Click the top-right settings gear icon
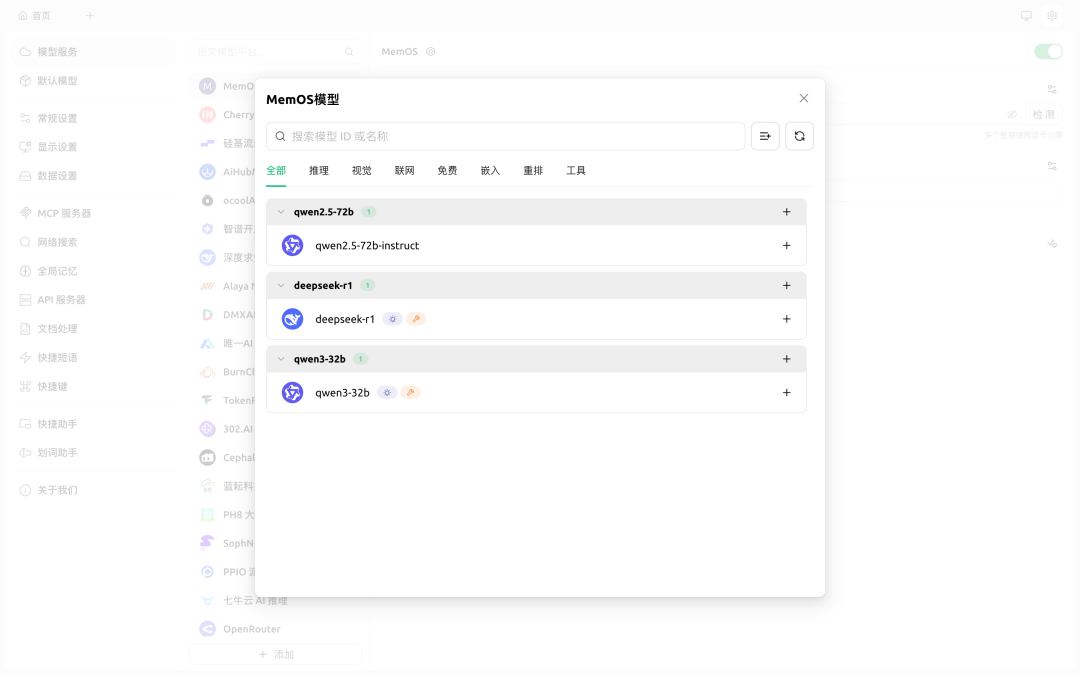This screenshot has width=1080, height=675. (1052, 16)
